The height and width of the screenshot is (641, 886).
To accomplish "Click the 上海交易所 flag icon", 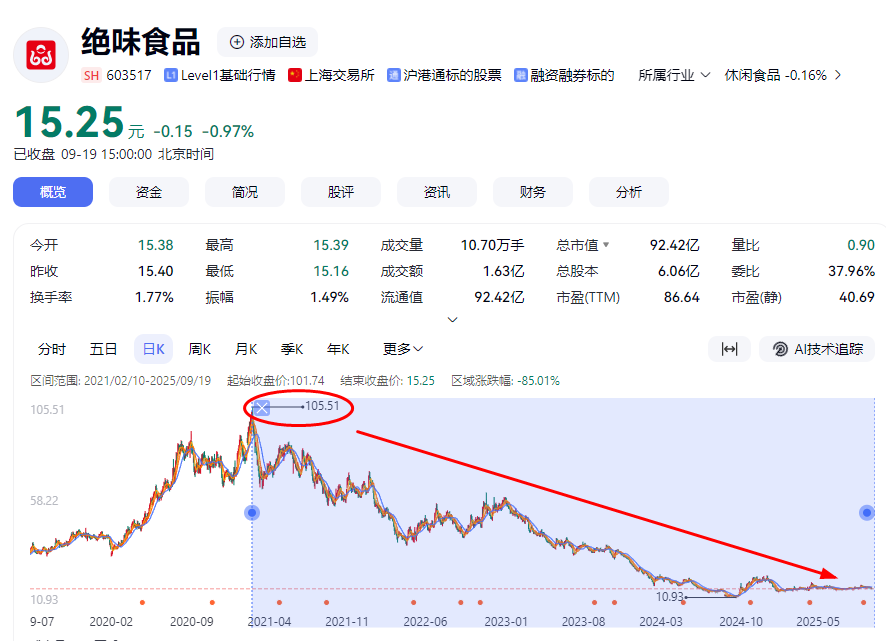I will tap(294, 75).
